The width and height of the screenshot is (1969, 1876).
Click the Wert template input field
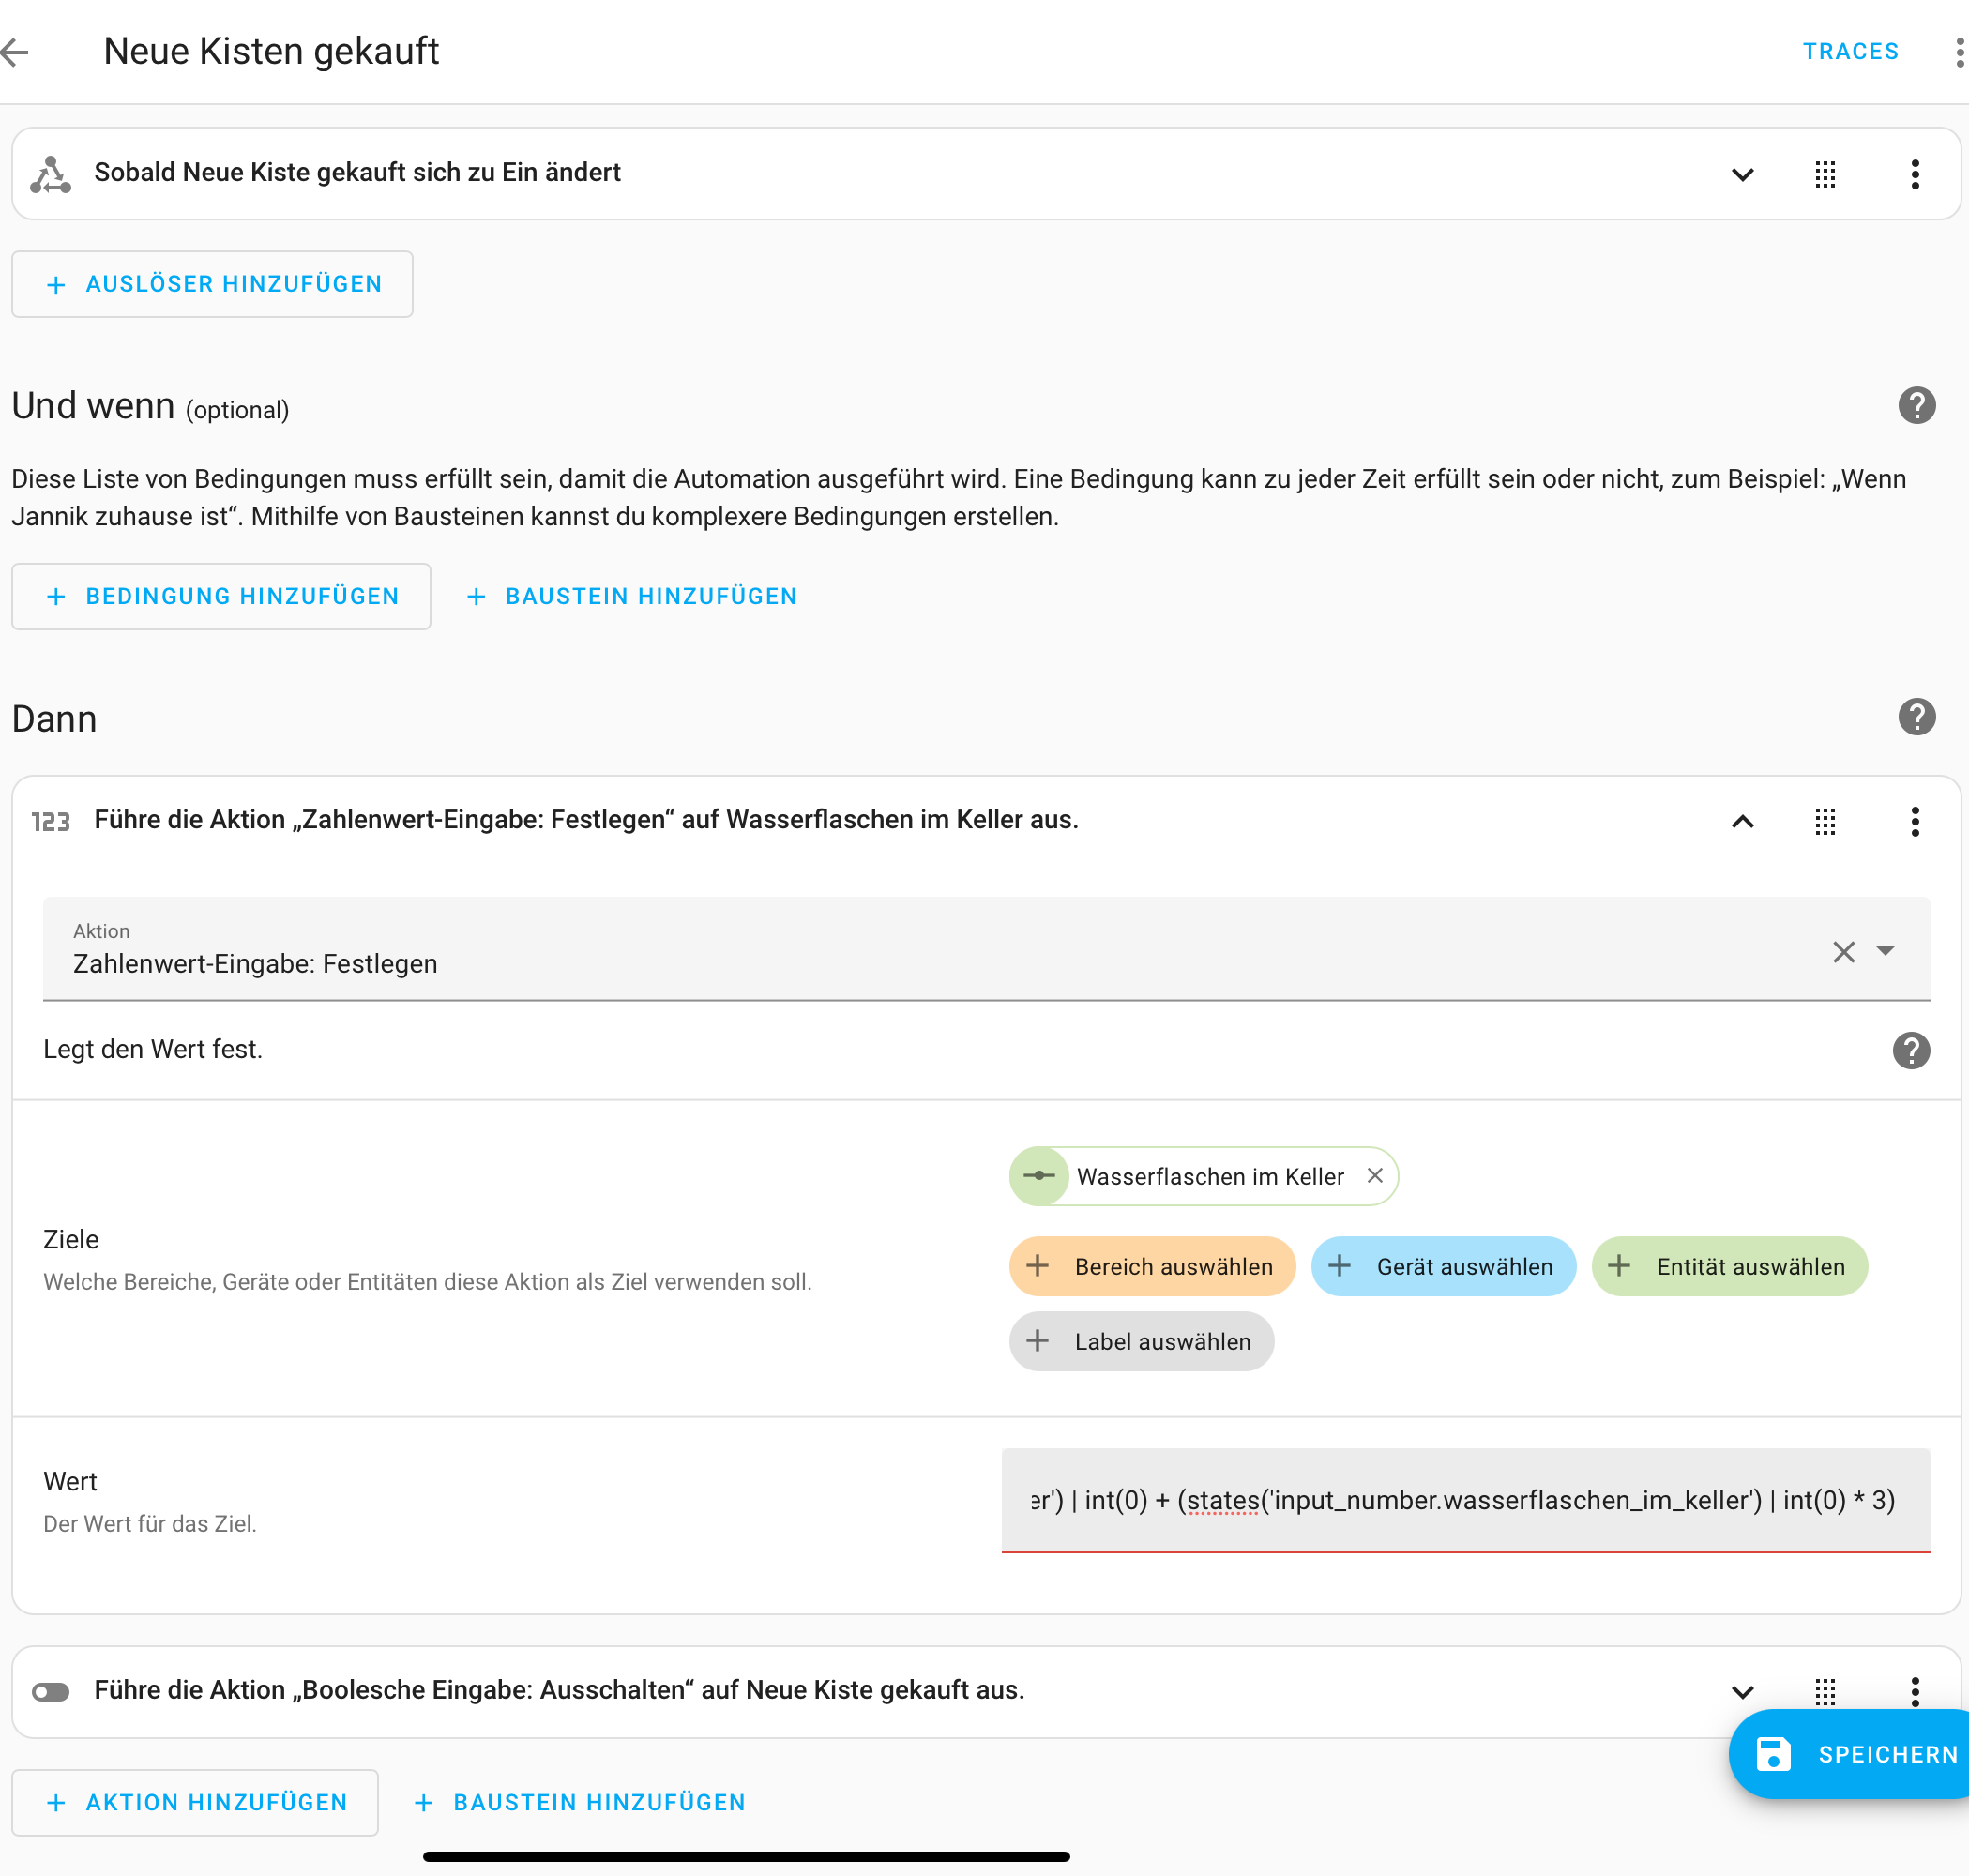click(1464, 1500)
